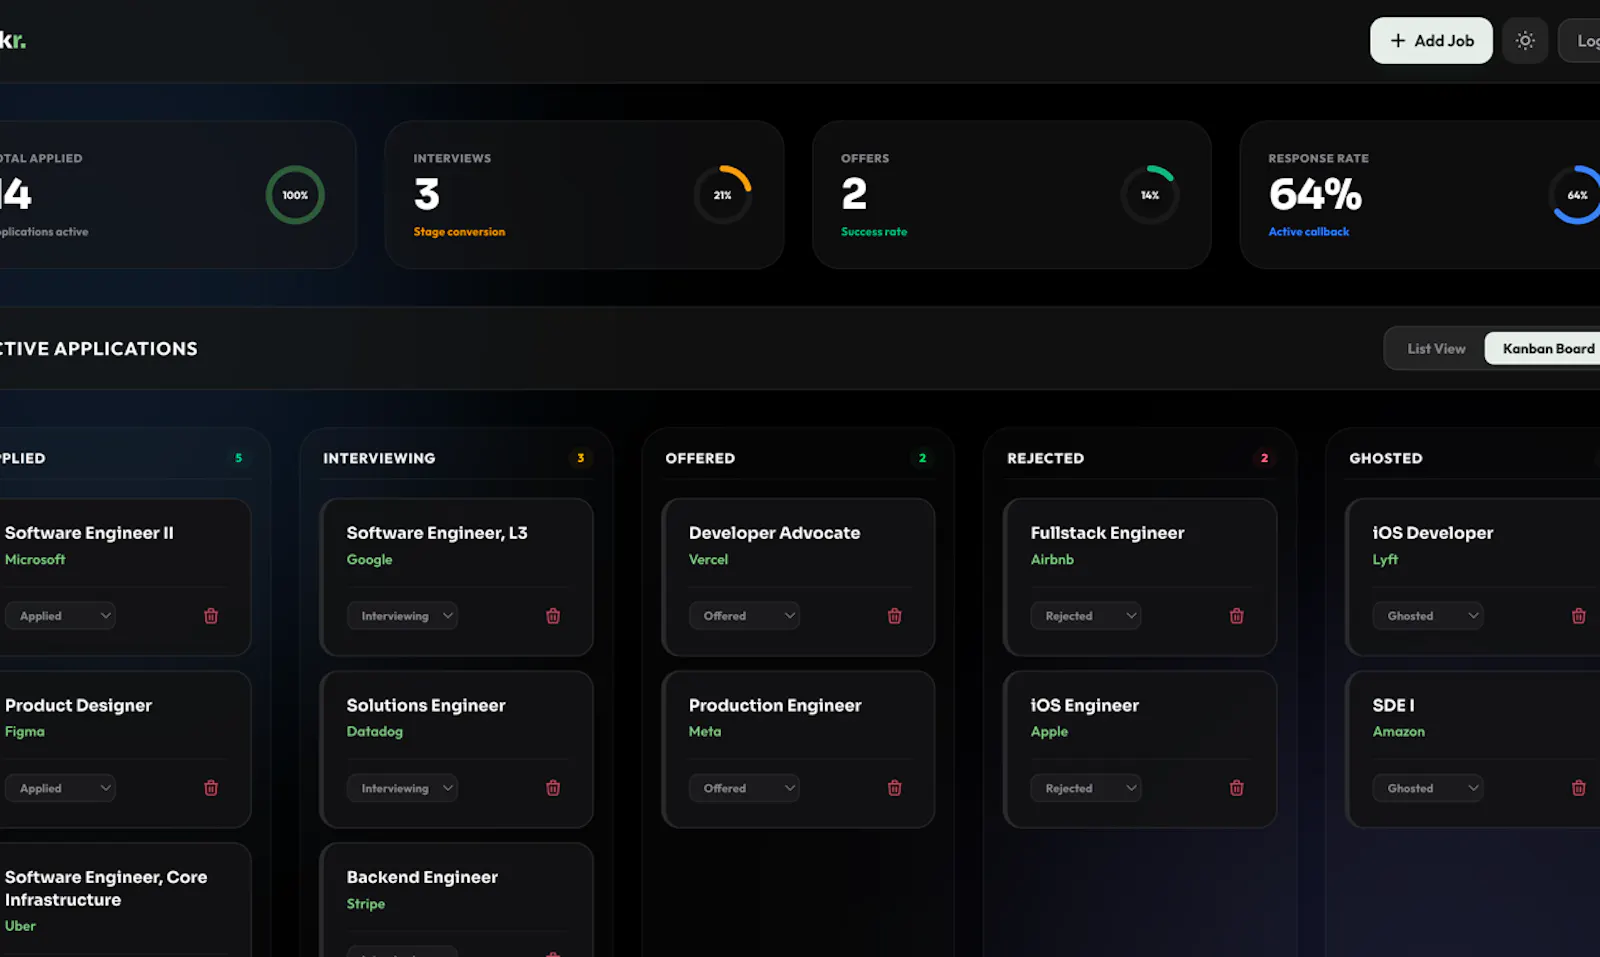The width and height of the screenshot is (1600, 957).
Task: Click the Interviewing column count badge
Action: pyautogui.click(x=580, y=458)
